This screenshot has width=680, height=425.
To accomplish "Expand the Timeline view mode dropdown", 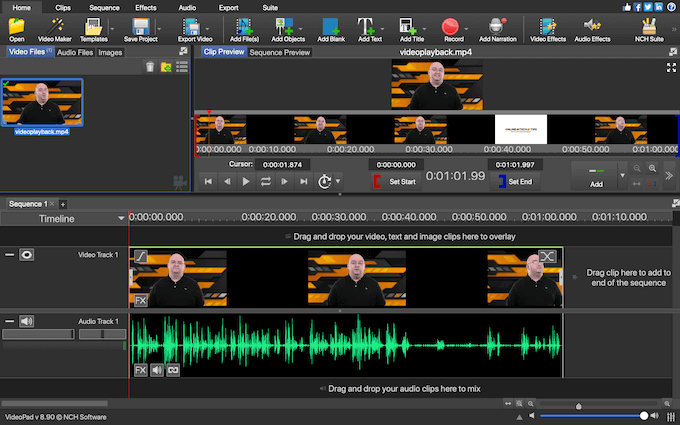I will point(122,217).
